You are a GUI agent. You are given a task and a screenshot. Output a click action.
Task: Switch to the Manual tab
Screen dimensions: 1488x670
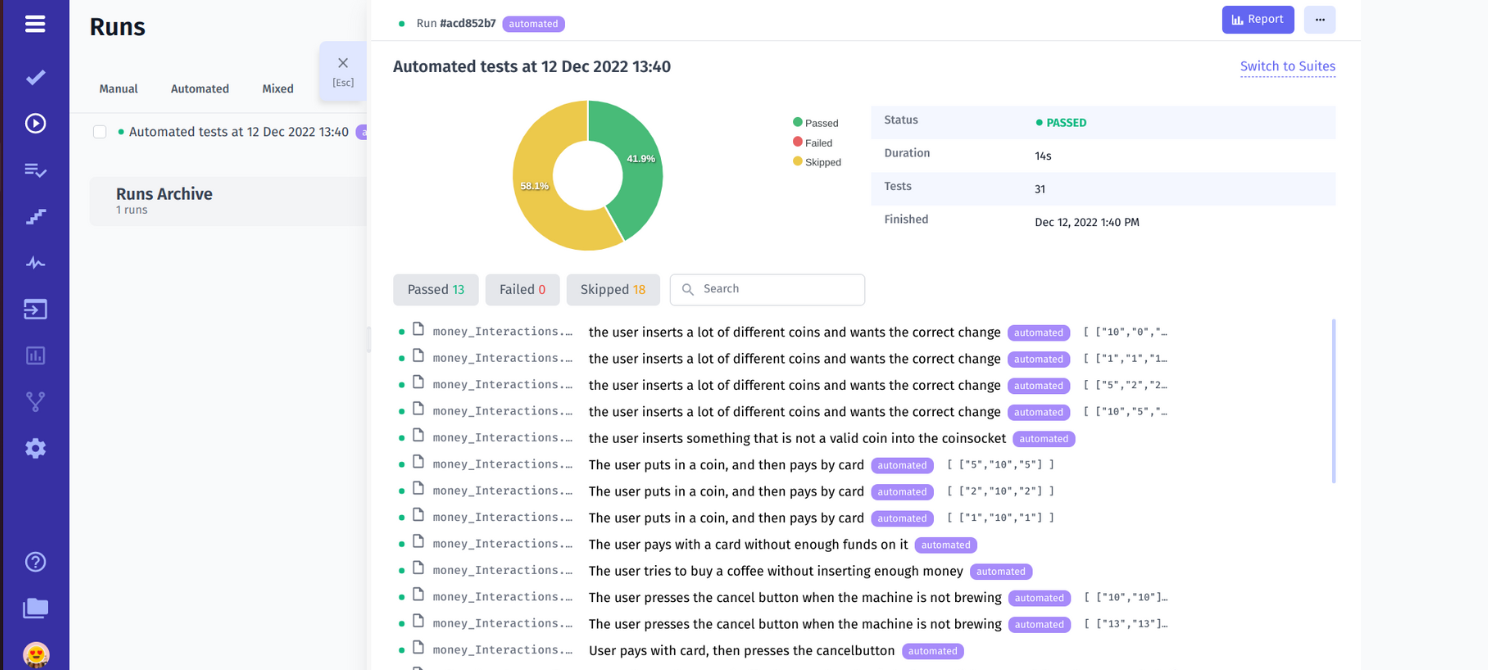point(118,88)
